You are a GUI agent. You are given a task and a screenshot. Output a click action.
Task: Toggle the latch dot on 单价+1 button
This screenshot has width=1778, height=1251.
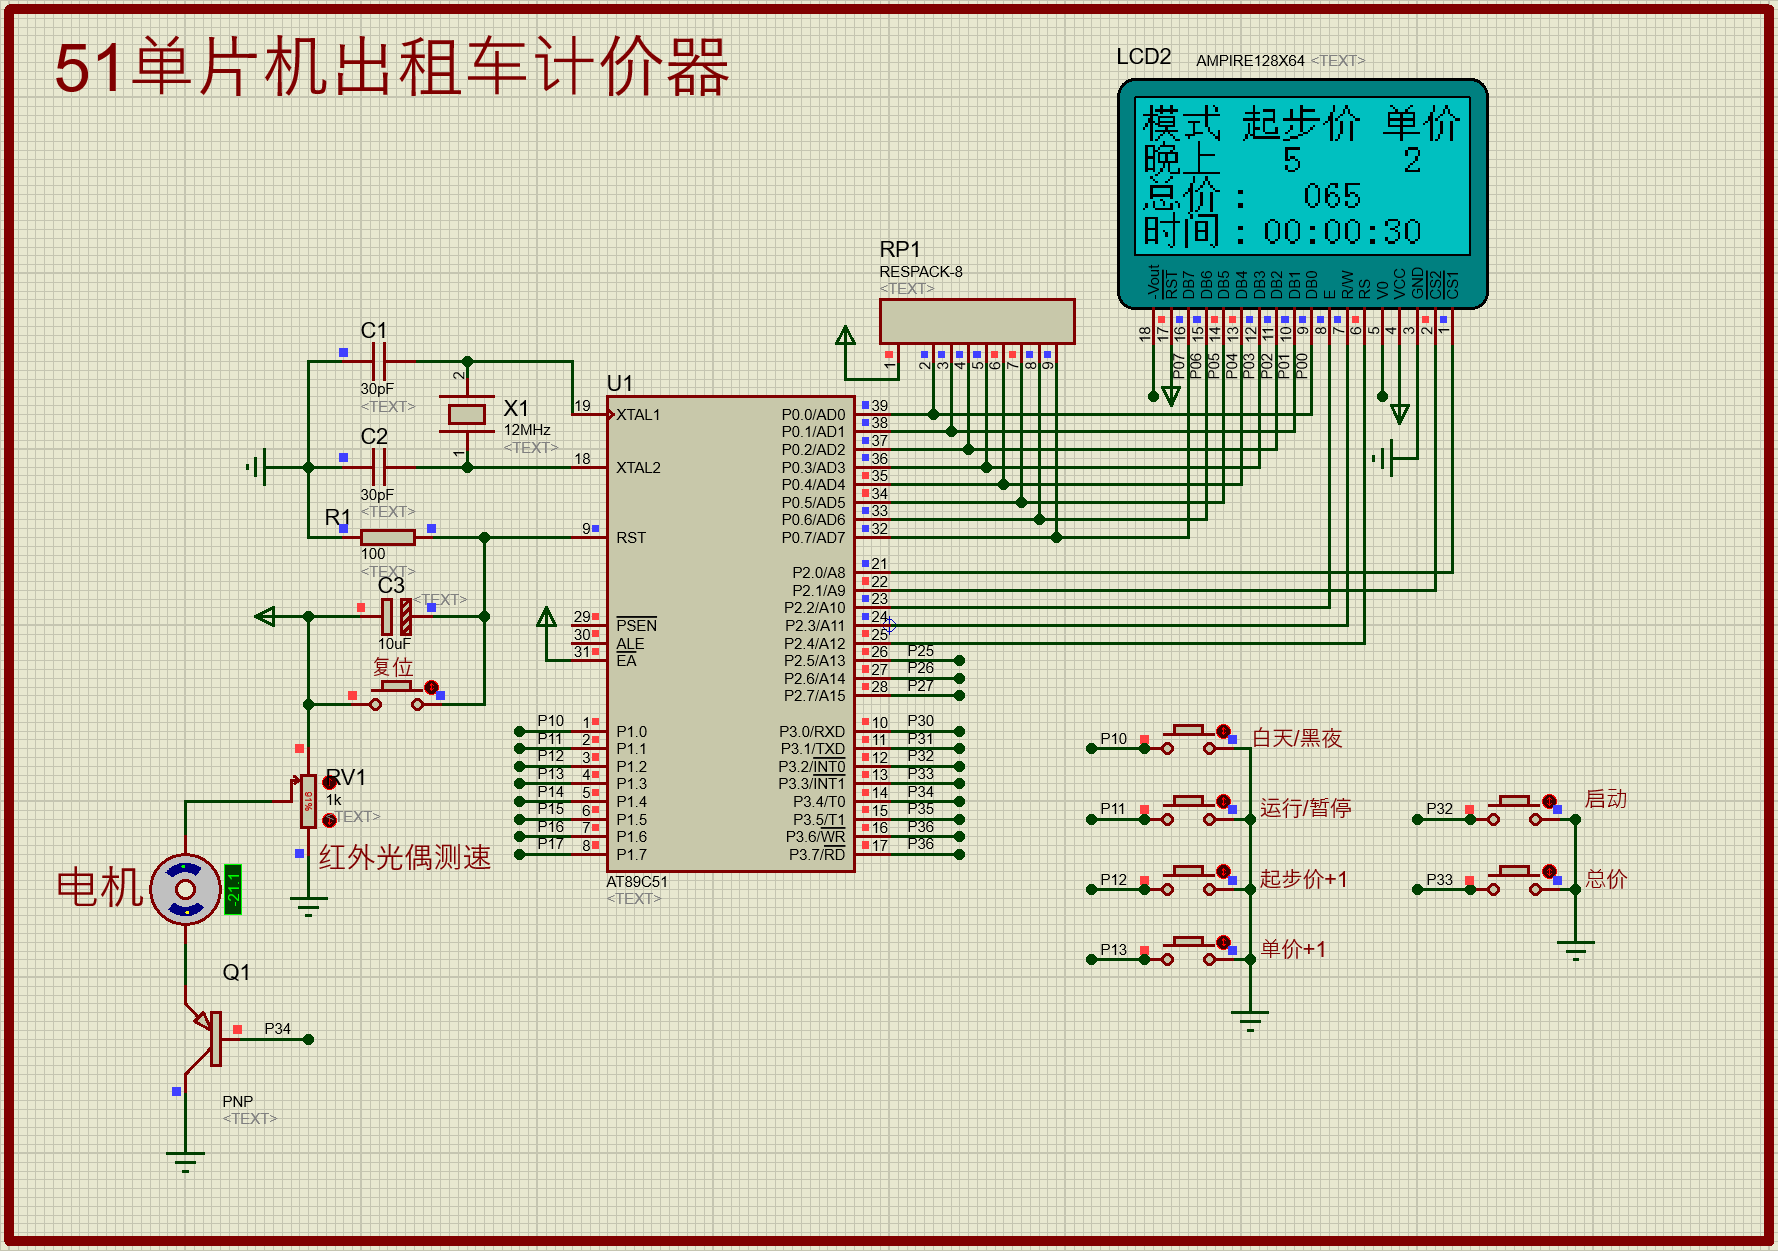(x=1222, y=942)
